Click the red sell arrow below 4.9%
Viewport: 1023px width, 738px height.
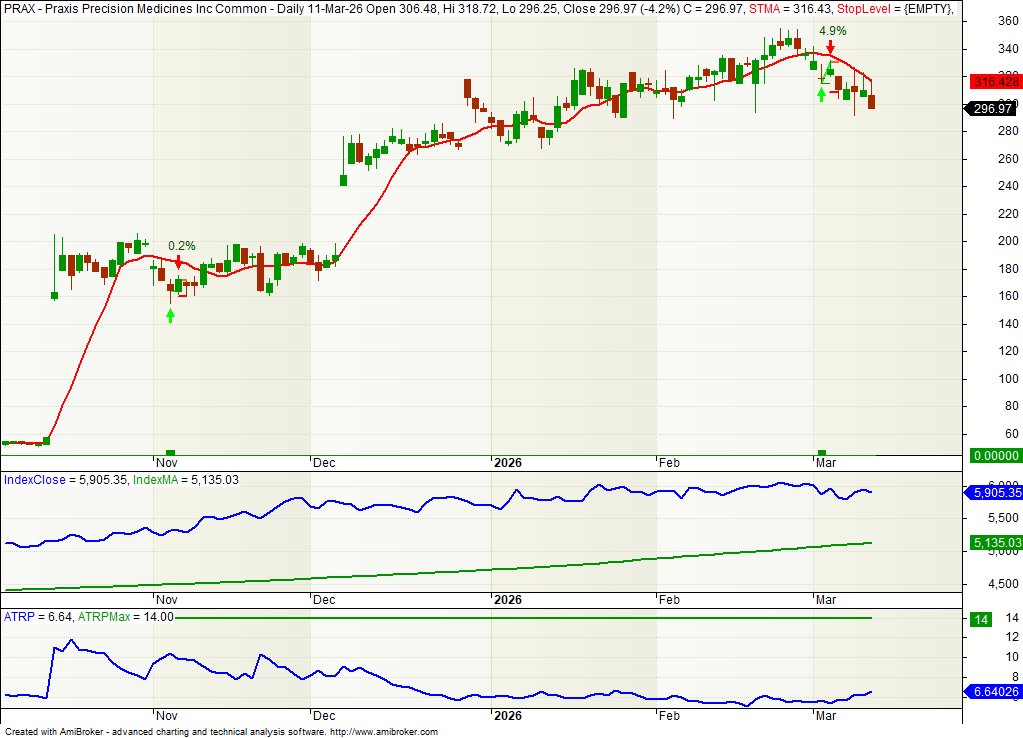[830, 47]
